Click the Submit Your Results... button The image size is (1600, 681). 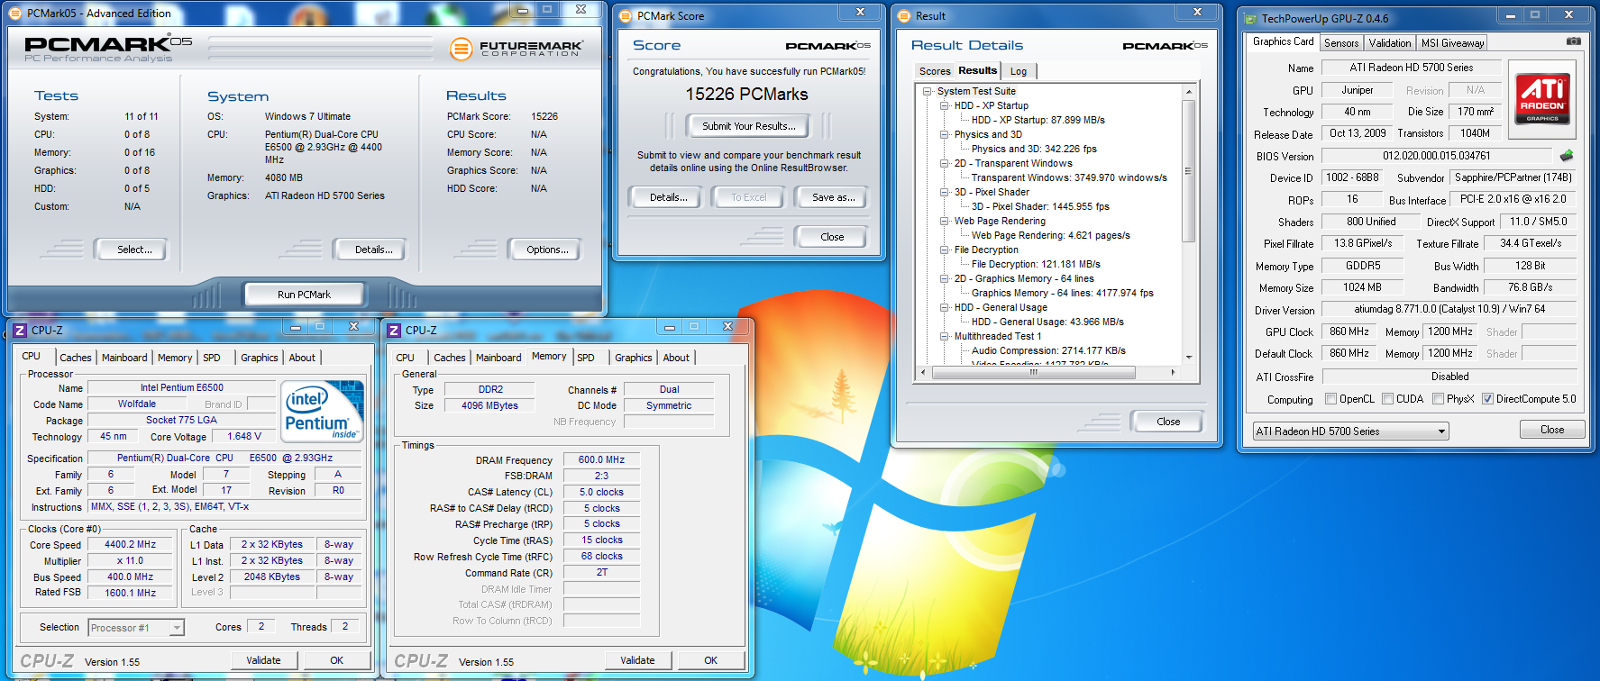(x=748, y=126)
